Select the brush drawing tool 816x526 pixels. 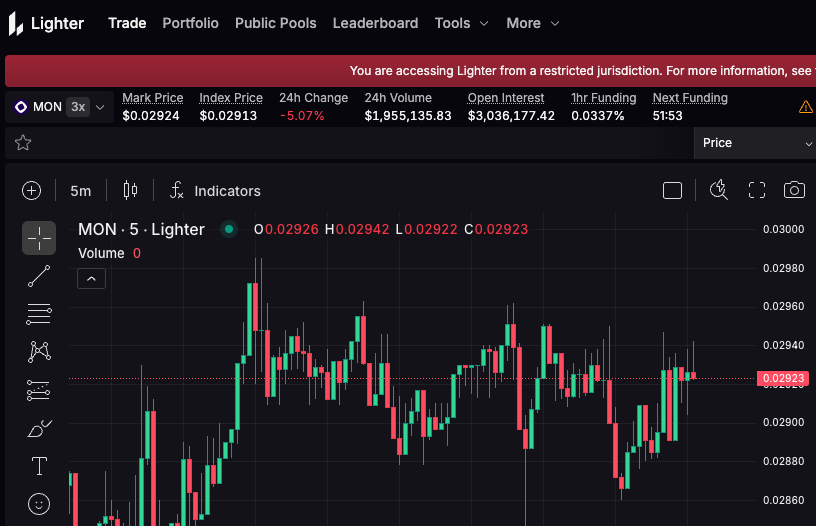pos(39,428)
